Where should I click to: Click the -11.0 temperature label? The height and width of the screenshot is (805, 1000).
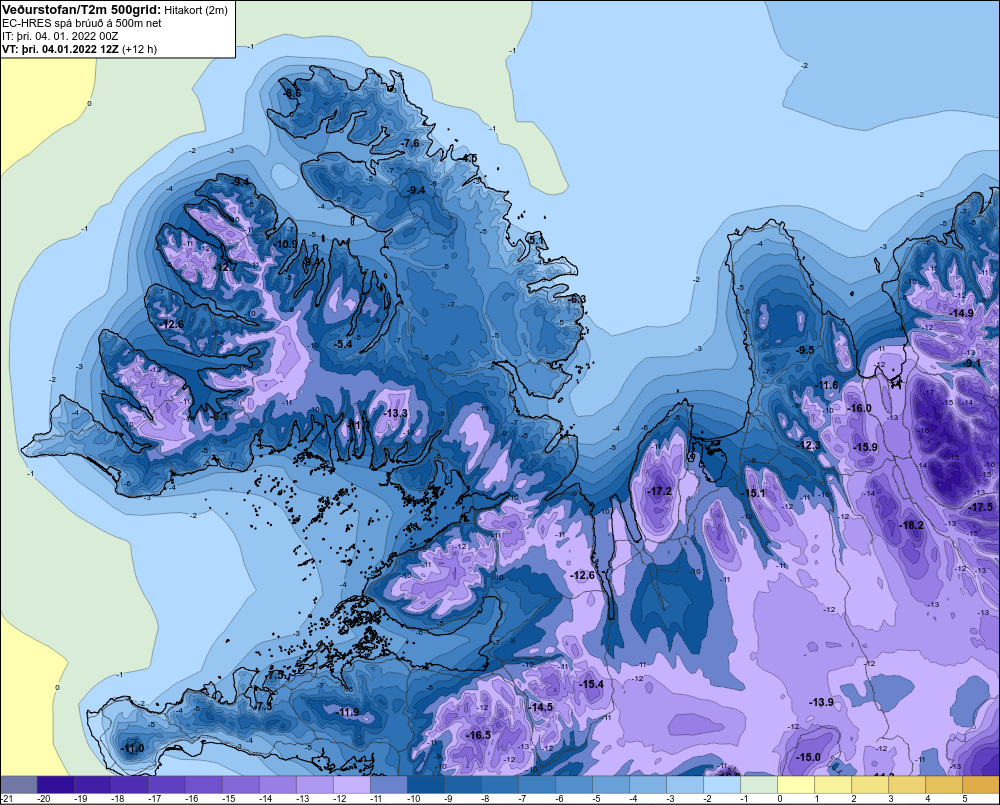coord(132,748)
